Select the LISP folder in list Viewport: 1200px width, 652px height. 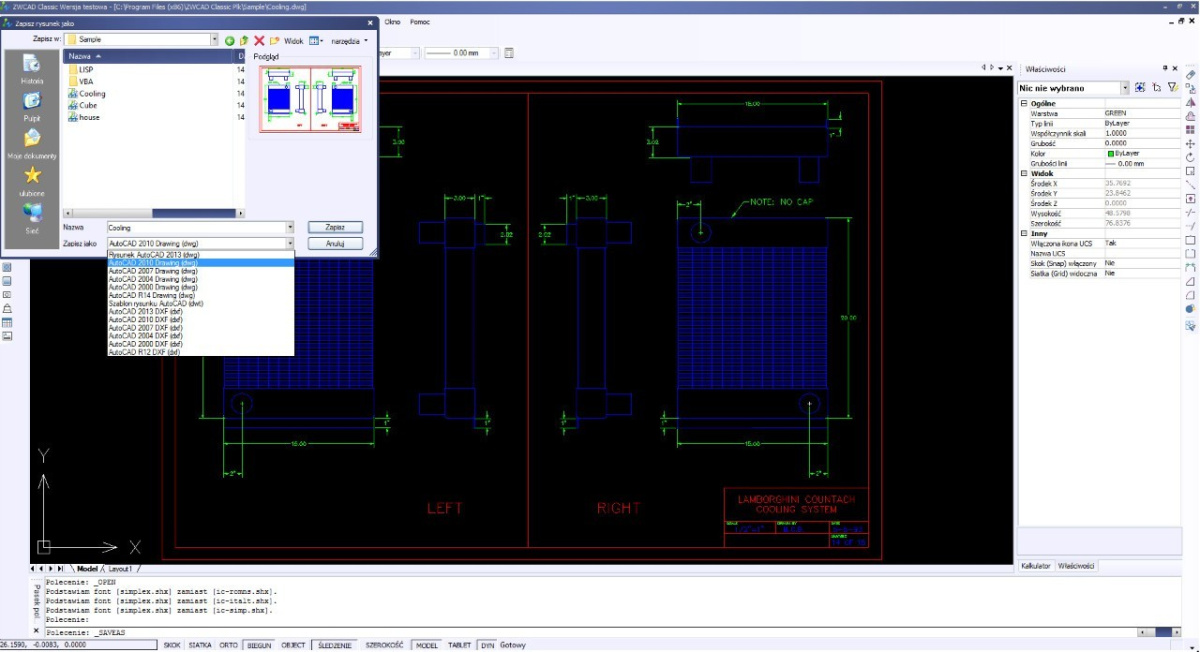tap(81, 70)
